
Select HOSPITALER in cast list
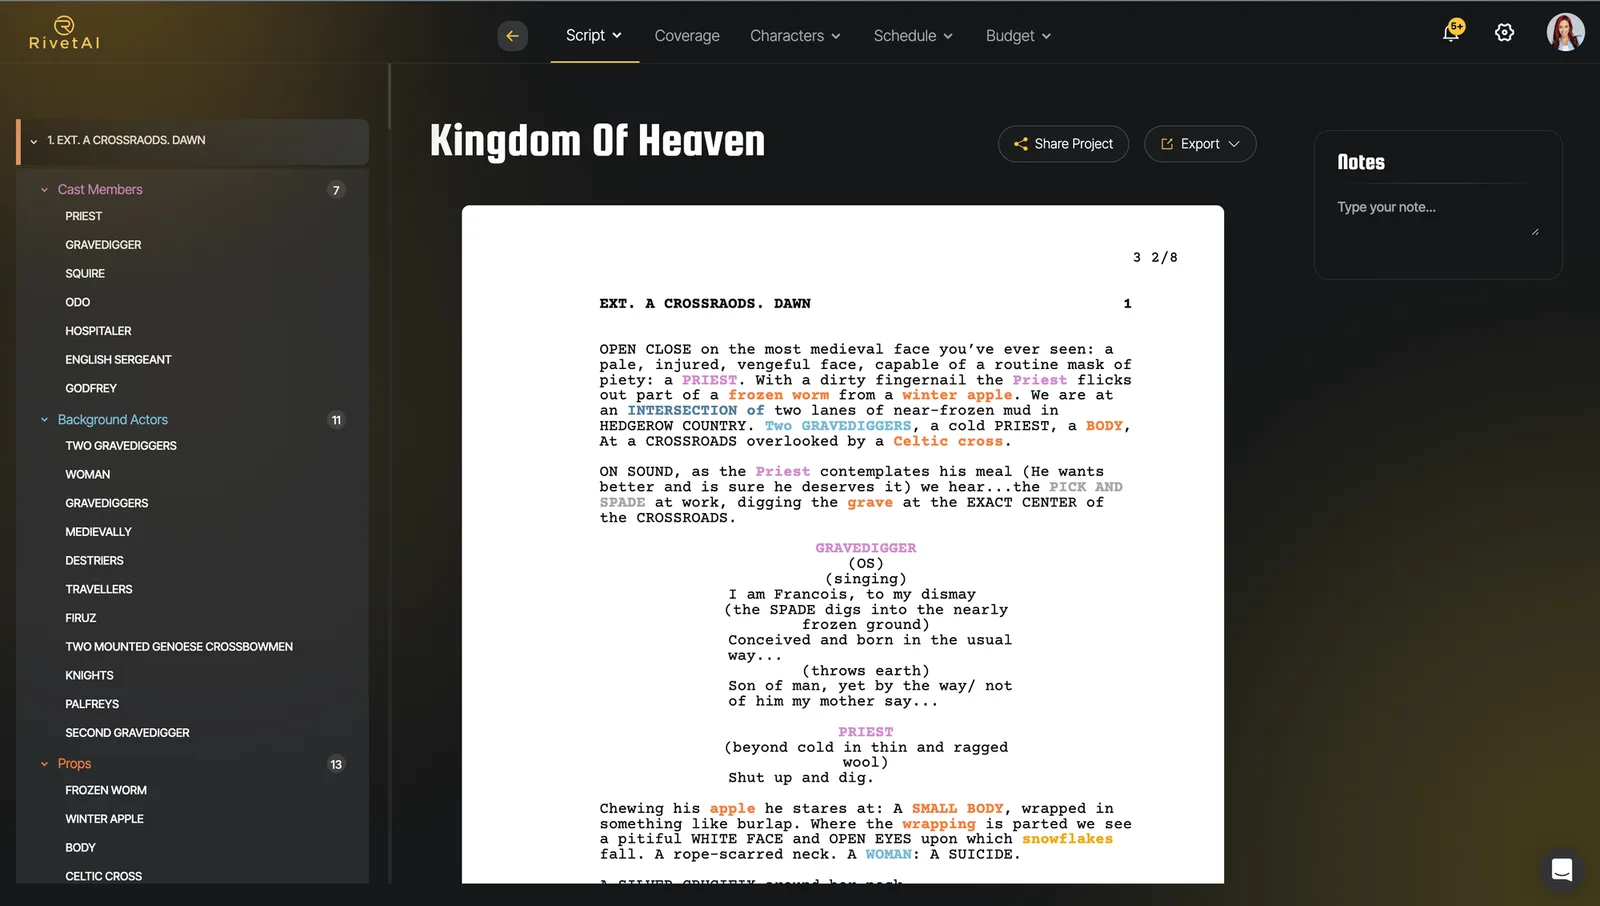(x=98, y=331)
